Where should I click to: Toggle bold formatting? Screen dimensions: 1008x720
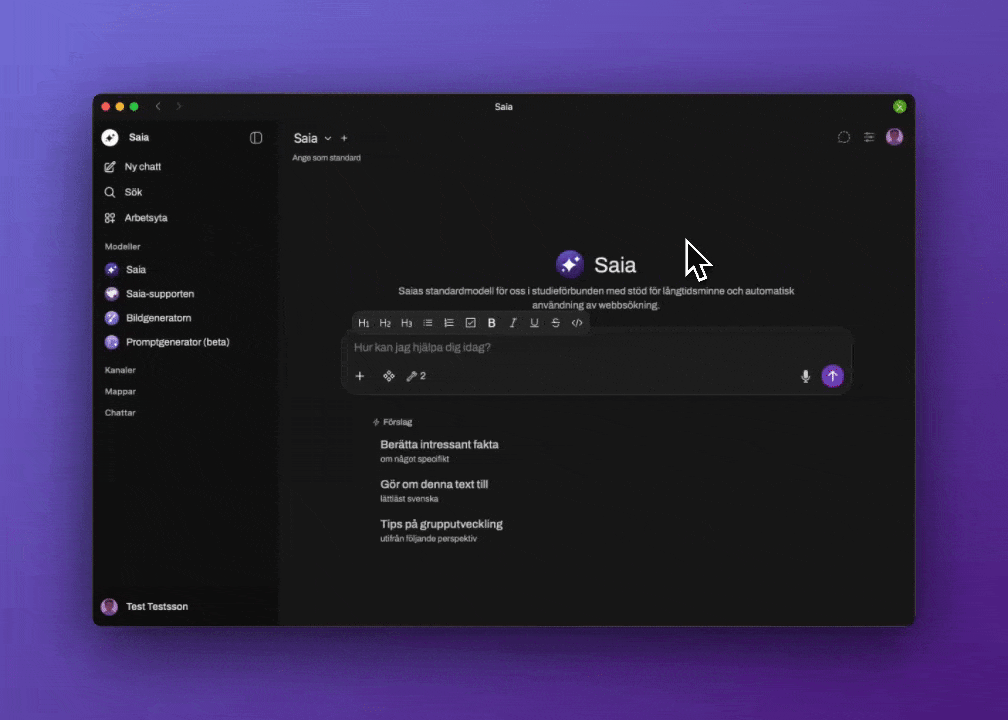(x=491, y=323)
